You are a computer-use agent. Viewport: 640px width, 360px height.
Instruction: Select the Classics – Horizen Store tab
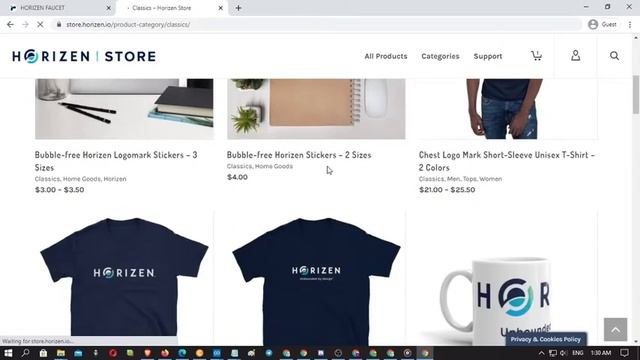[x=171, y=8]
